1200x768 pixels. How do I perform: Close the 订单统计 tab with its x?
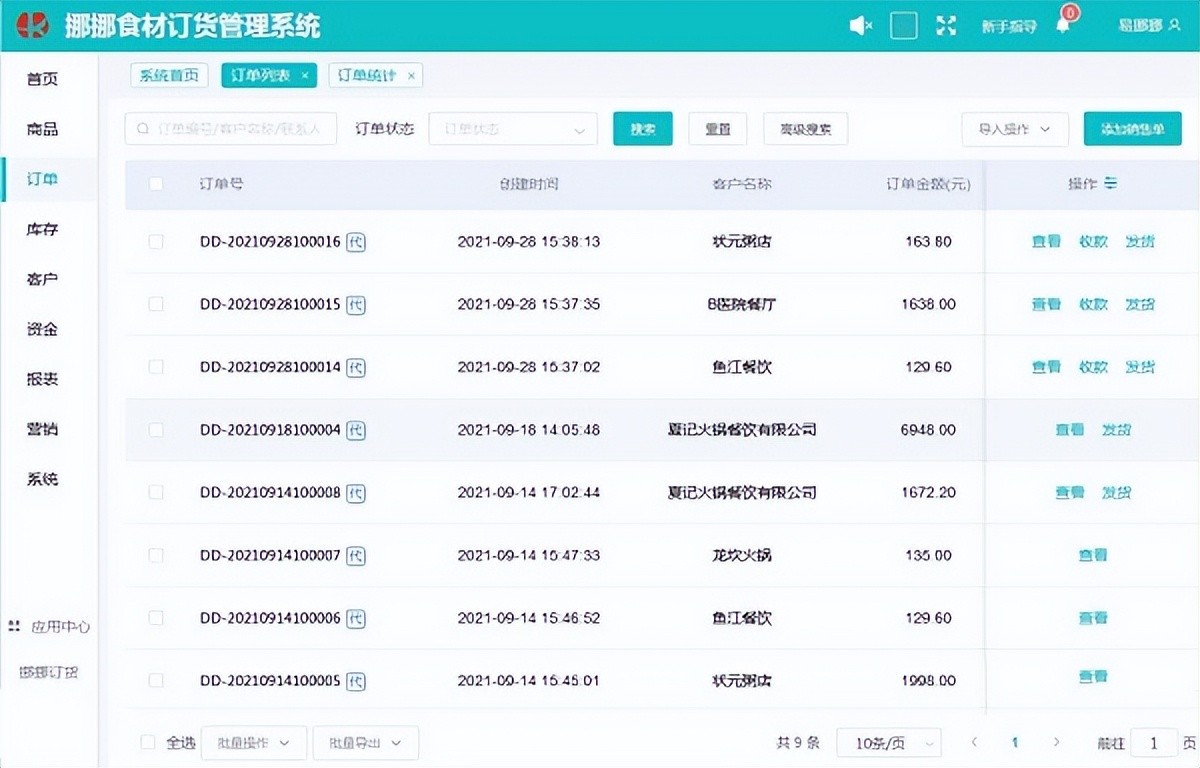click(x=411, y=76)
